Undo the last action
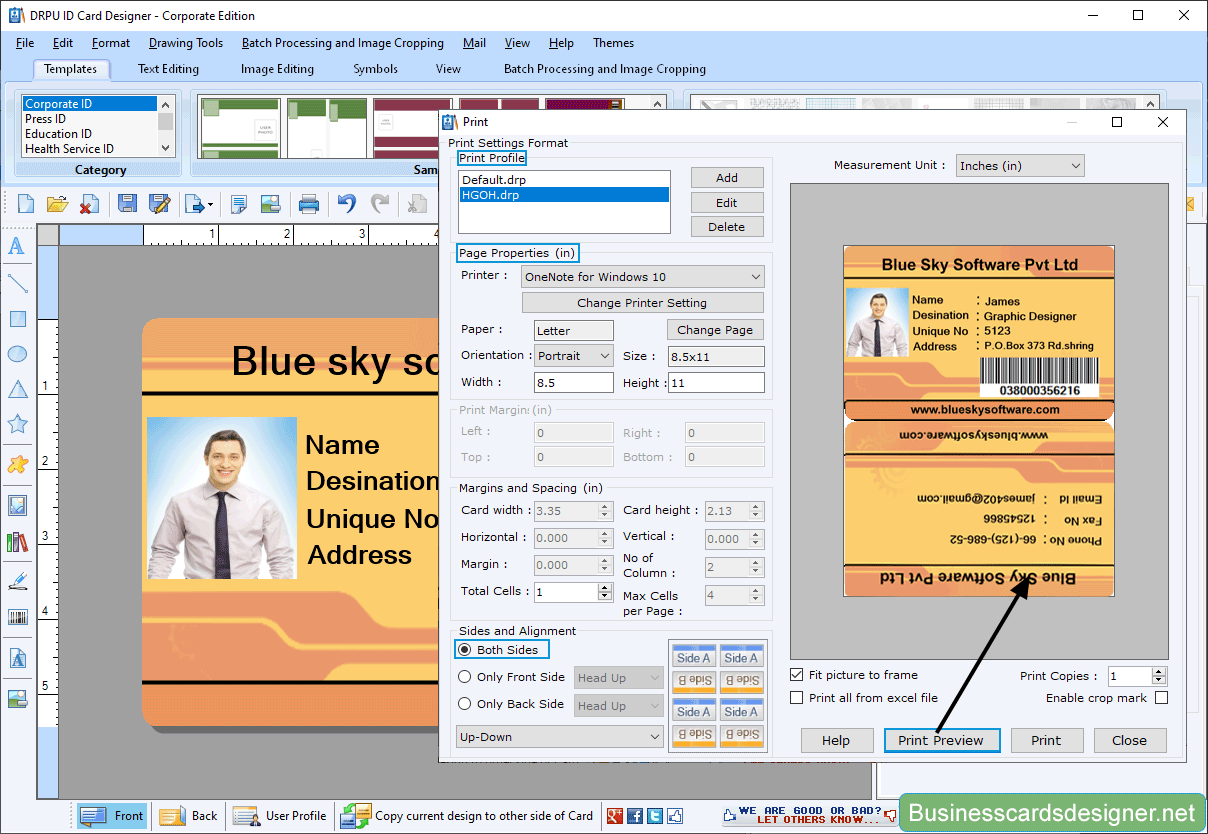The height and width of the screenshot is (834, 1208). [x=346, y=204]
